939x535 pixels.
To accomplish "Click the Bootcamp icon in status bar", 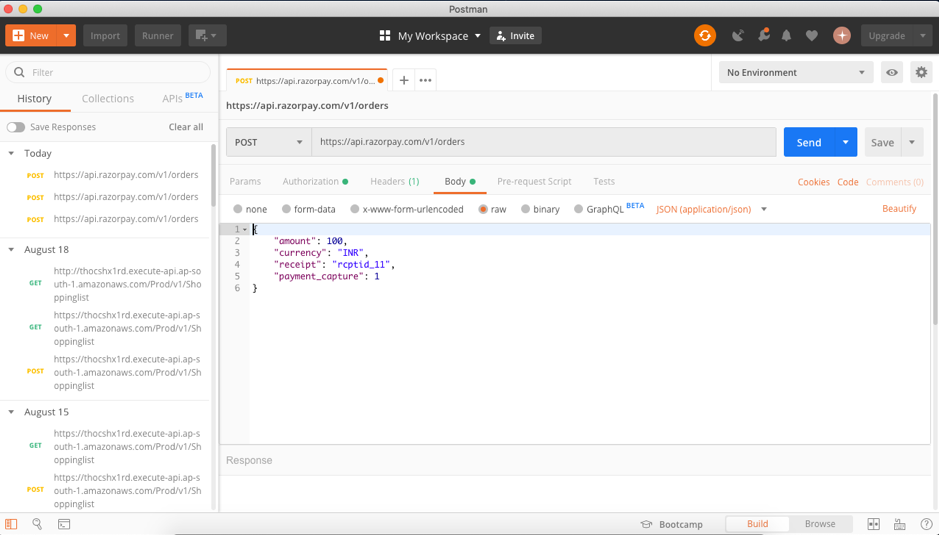I will 646,524.
